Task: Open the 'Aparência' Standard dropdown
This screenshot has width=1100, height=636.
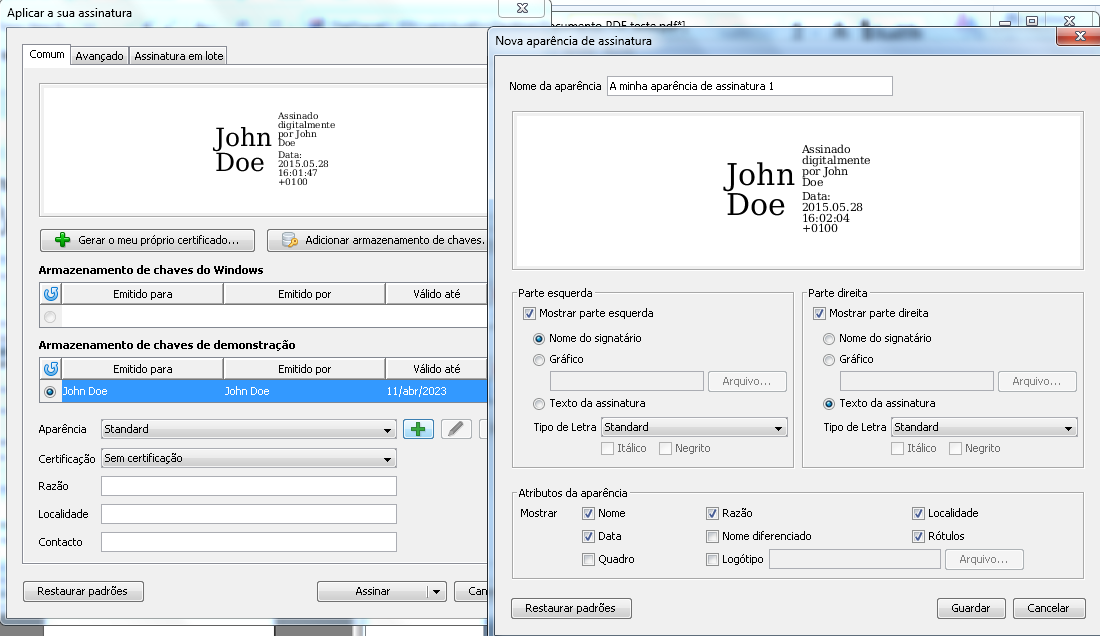Action: click(x=249, y=429)
